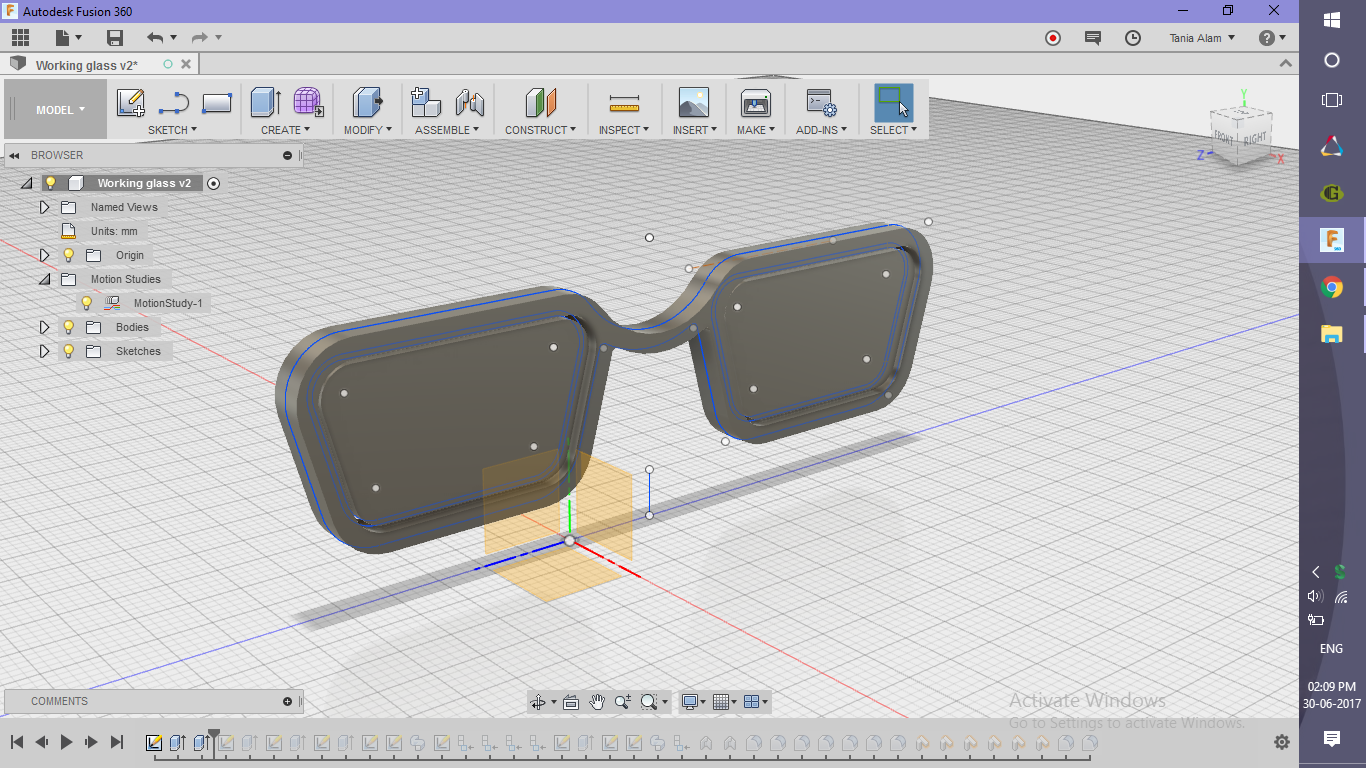
Task: Click the Insert image icon
Action: coord(694,102)
